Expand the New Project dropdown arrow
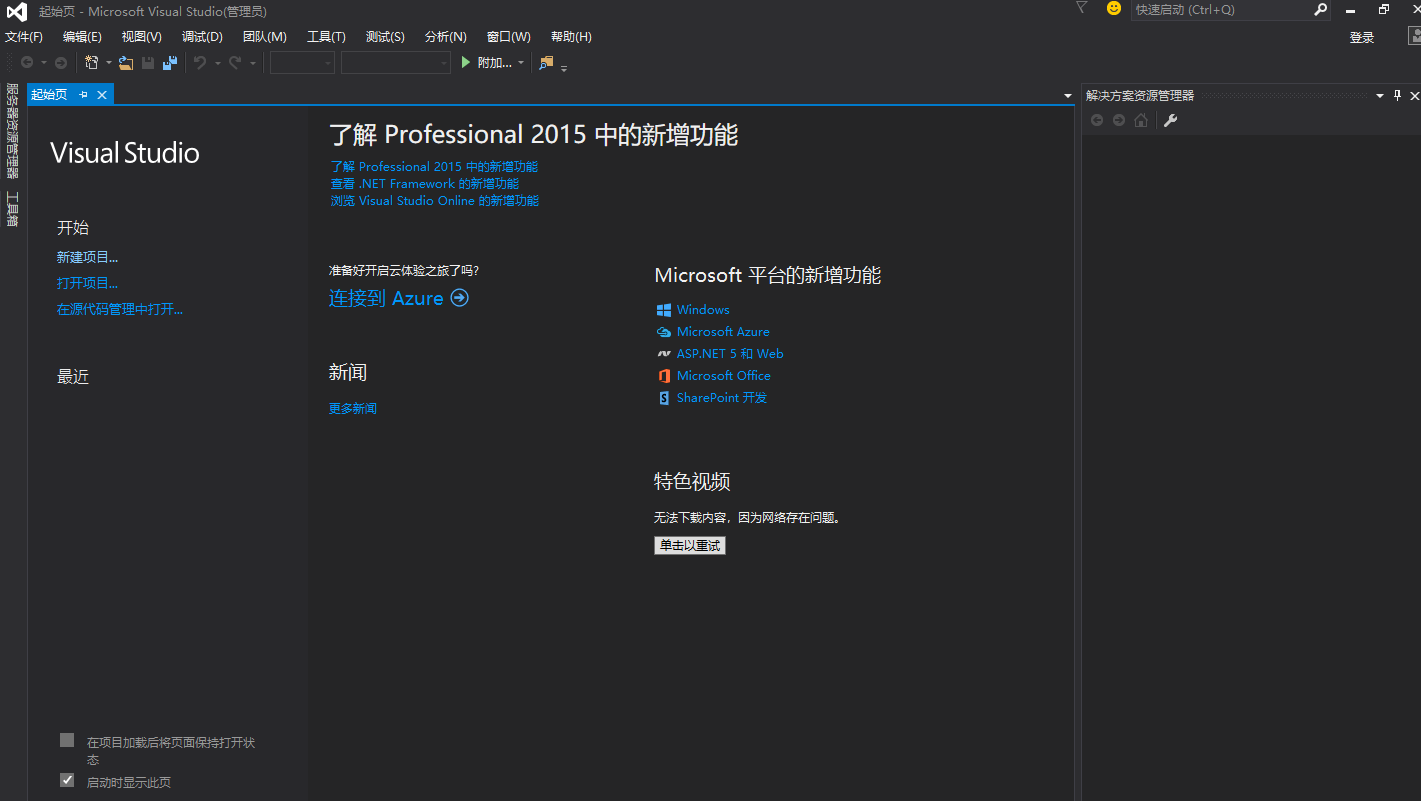This screenshot has width=1421, height=801. (x=108, y=63)
